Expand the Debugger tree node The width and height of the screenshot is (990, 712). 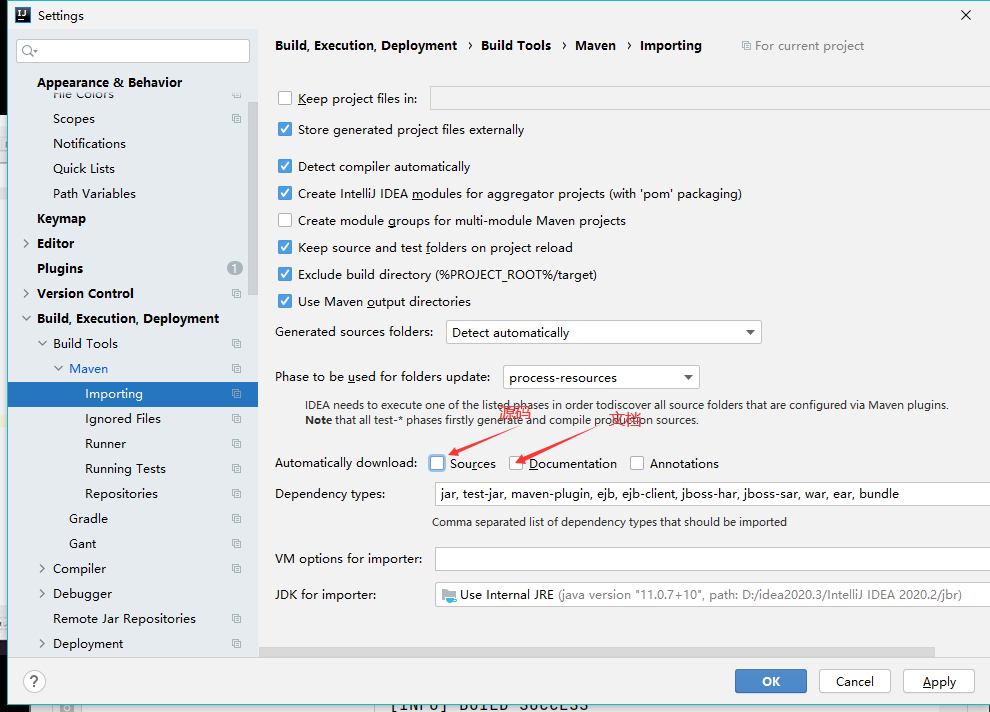(42, 594)
